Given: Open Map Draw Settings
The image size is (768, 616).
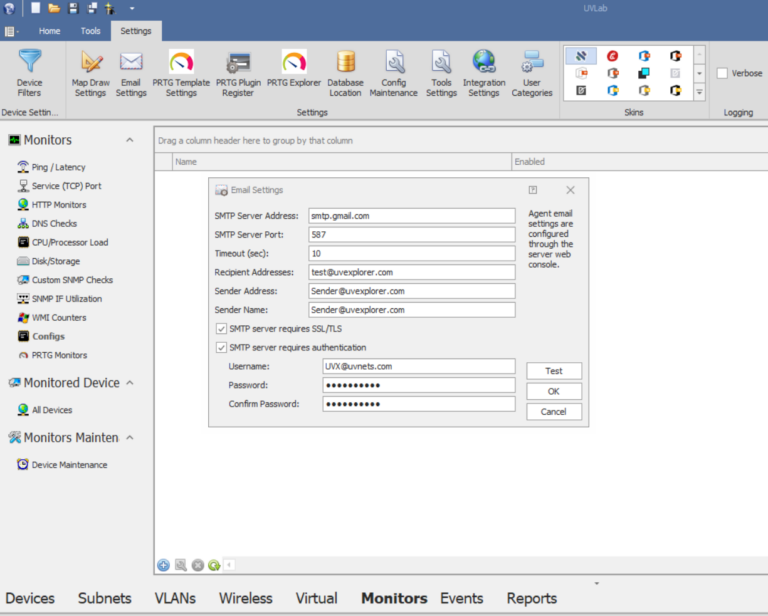Looking at the screenshot, I should click(91, 73).
